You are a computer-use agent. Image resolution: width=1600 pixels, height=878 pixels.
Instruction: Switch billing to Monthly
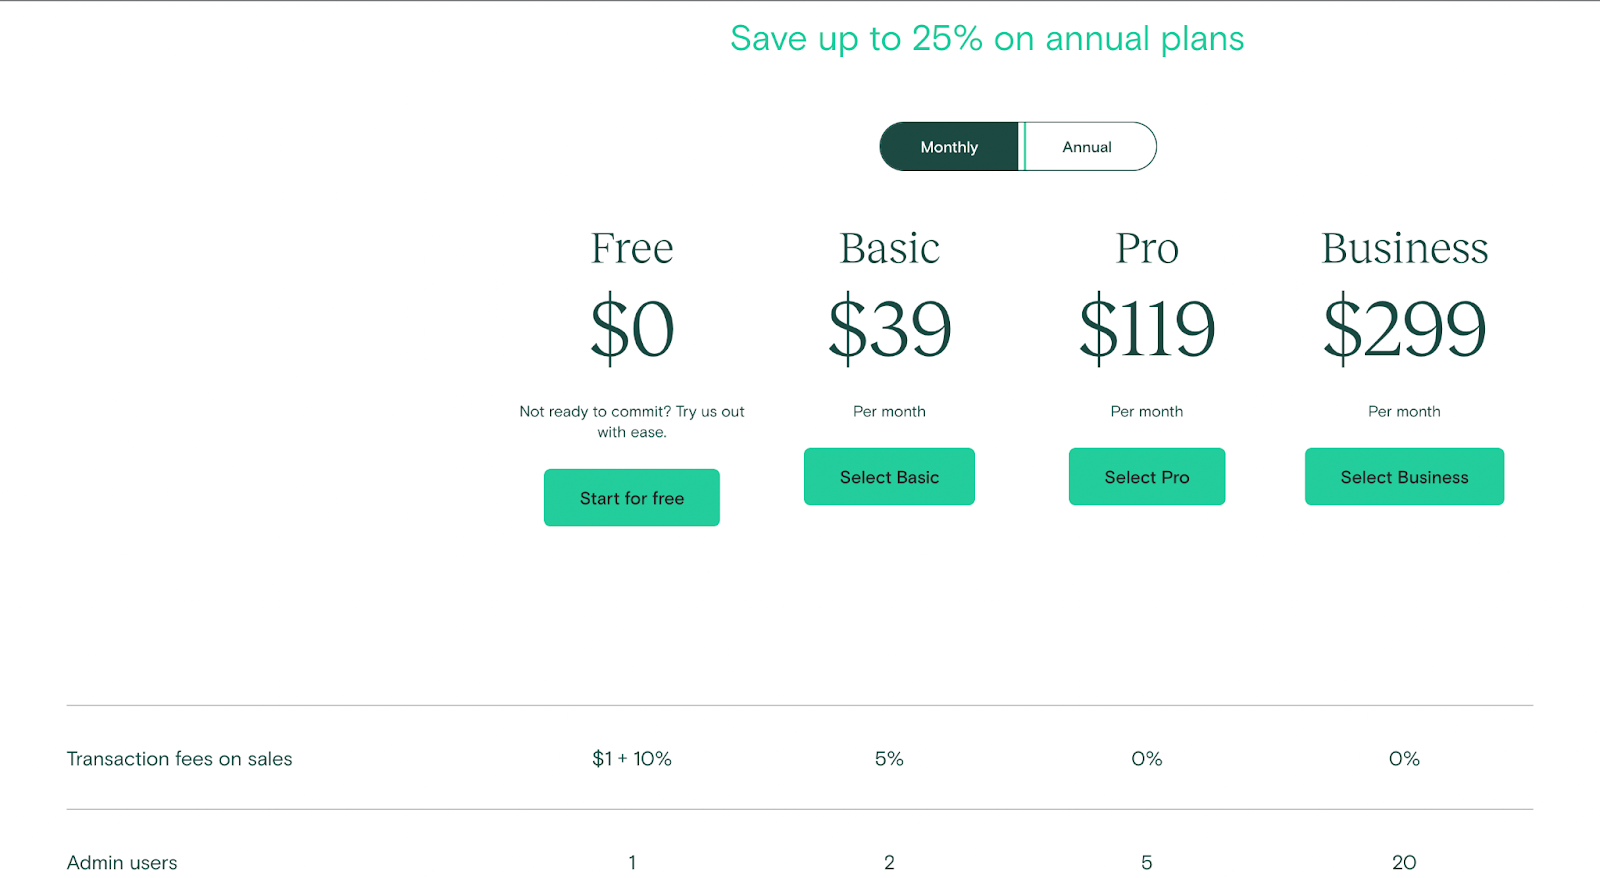(948, 147)
